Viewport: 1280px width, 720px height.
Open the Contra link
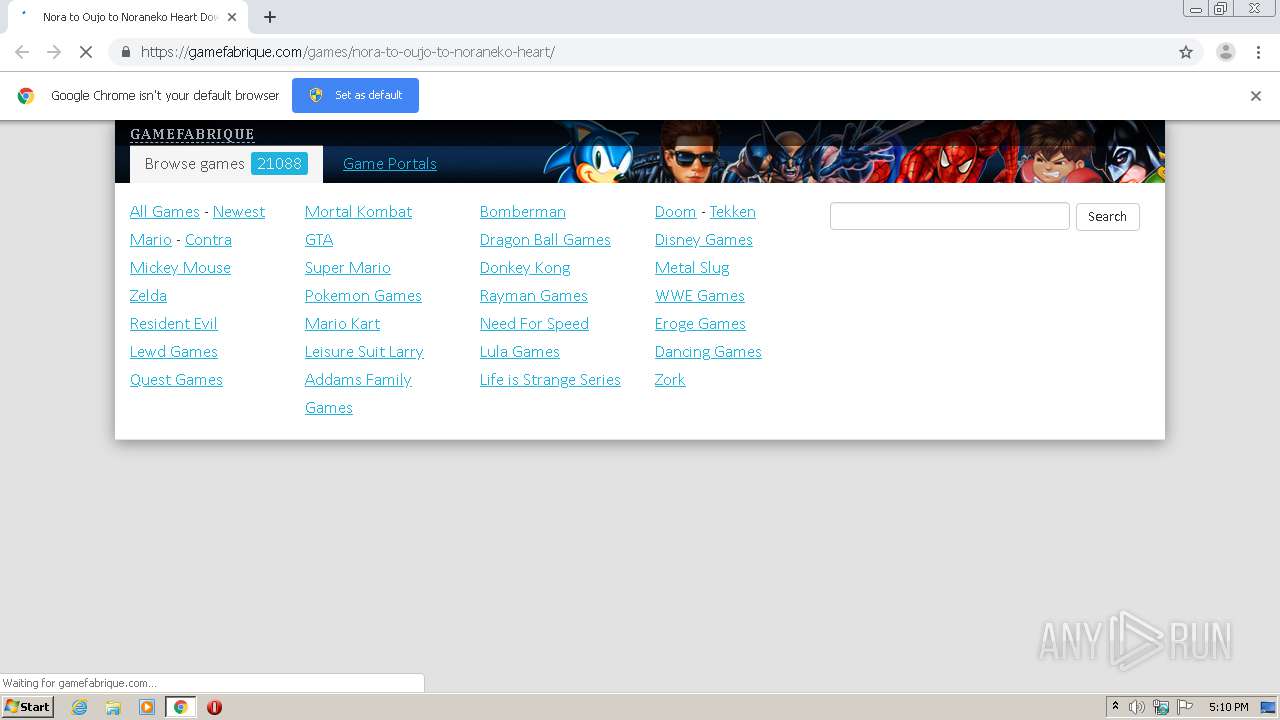point(208,240)
